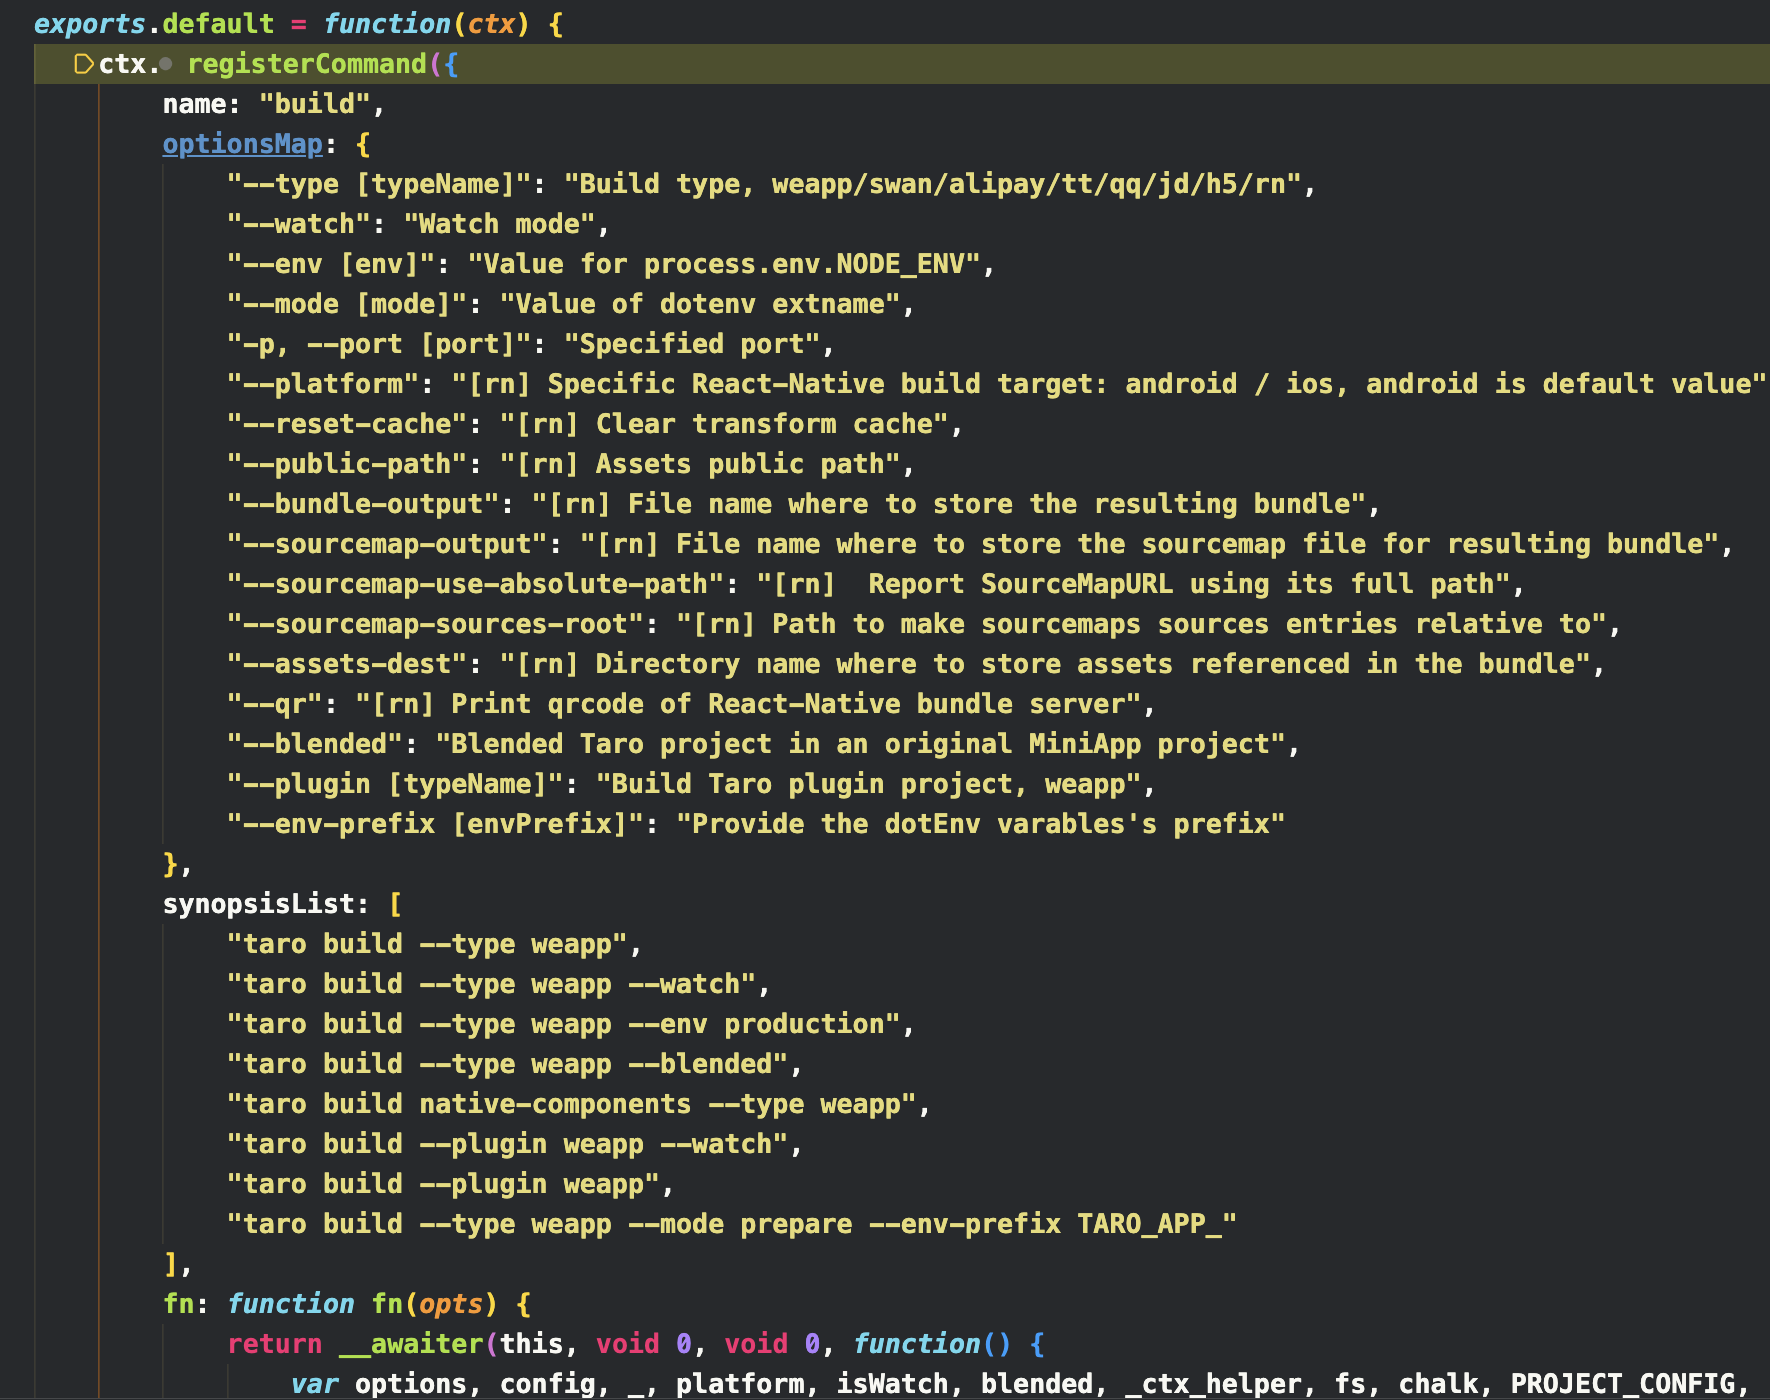The height and width of the screenshot is (1400, 1770).
Task: Click "taro build --type weapp --blended" entry
Action: (507, 1064)
